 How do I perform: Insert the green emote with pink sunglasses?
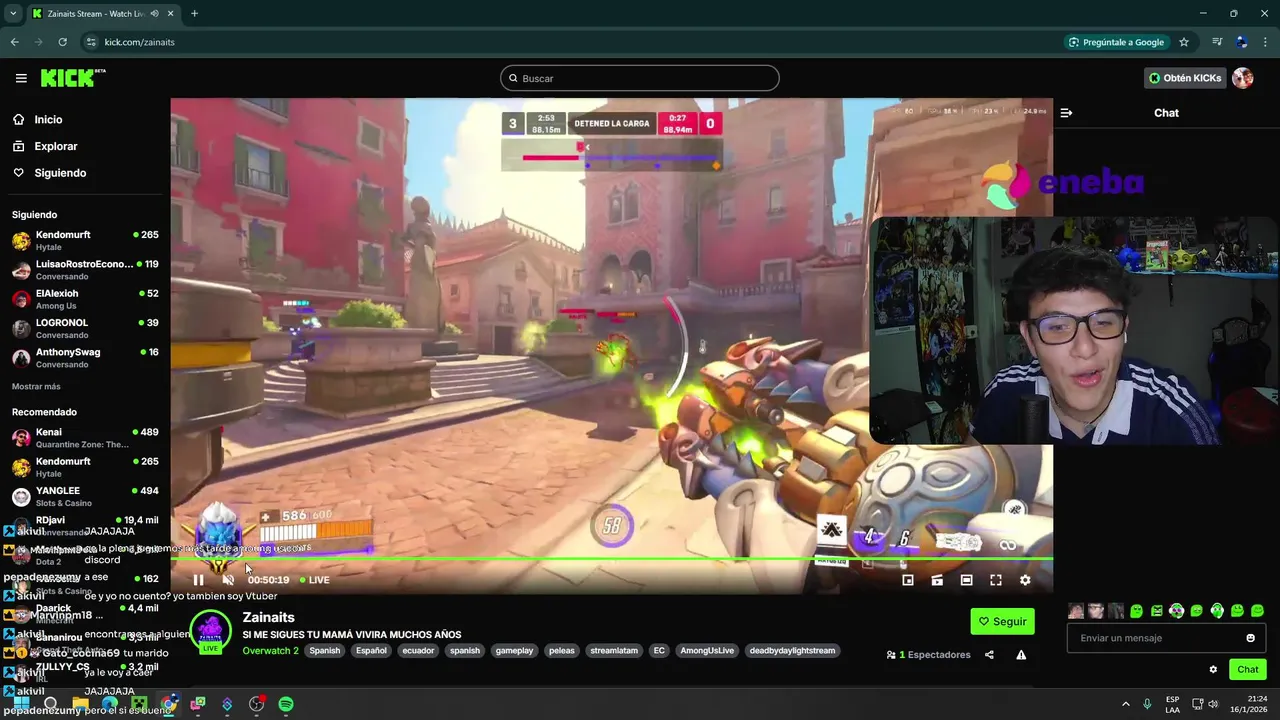1177,611
